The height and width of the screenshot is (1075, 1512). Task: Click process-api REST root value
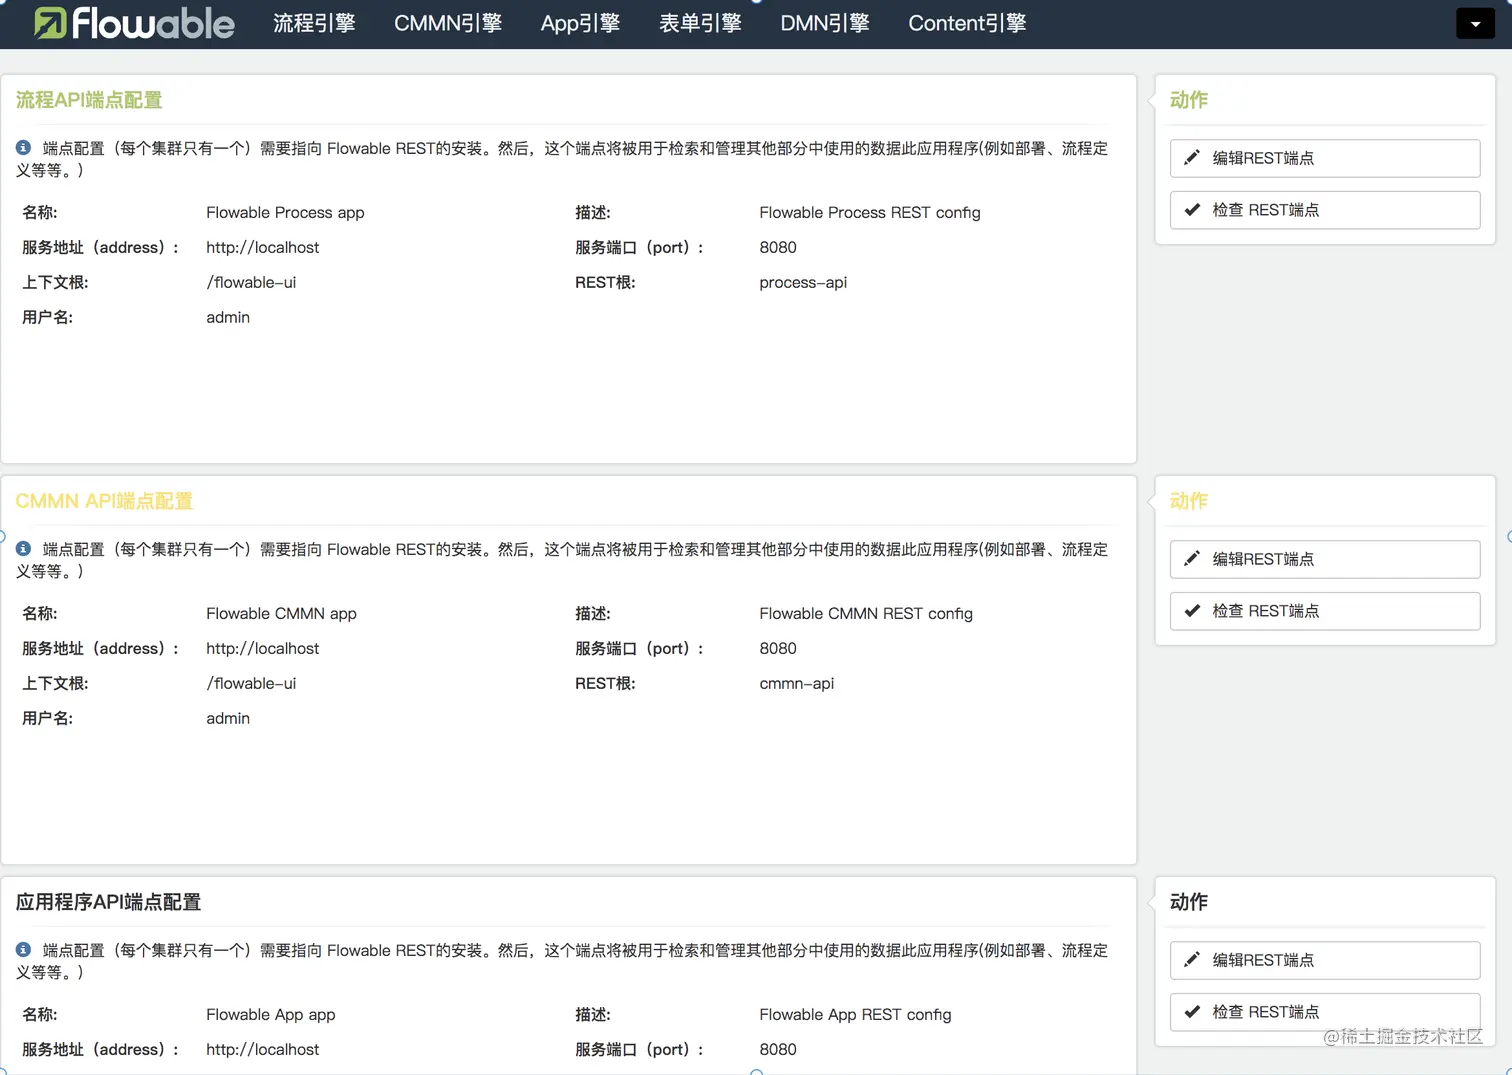point(803,282)
